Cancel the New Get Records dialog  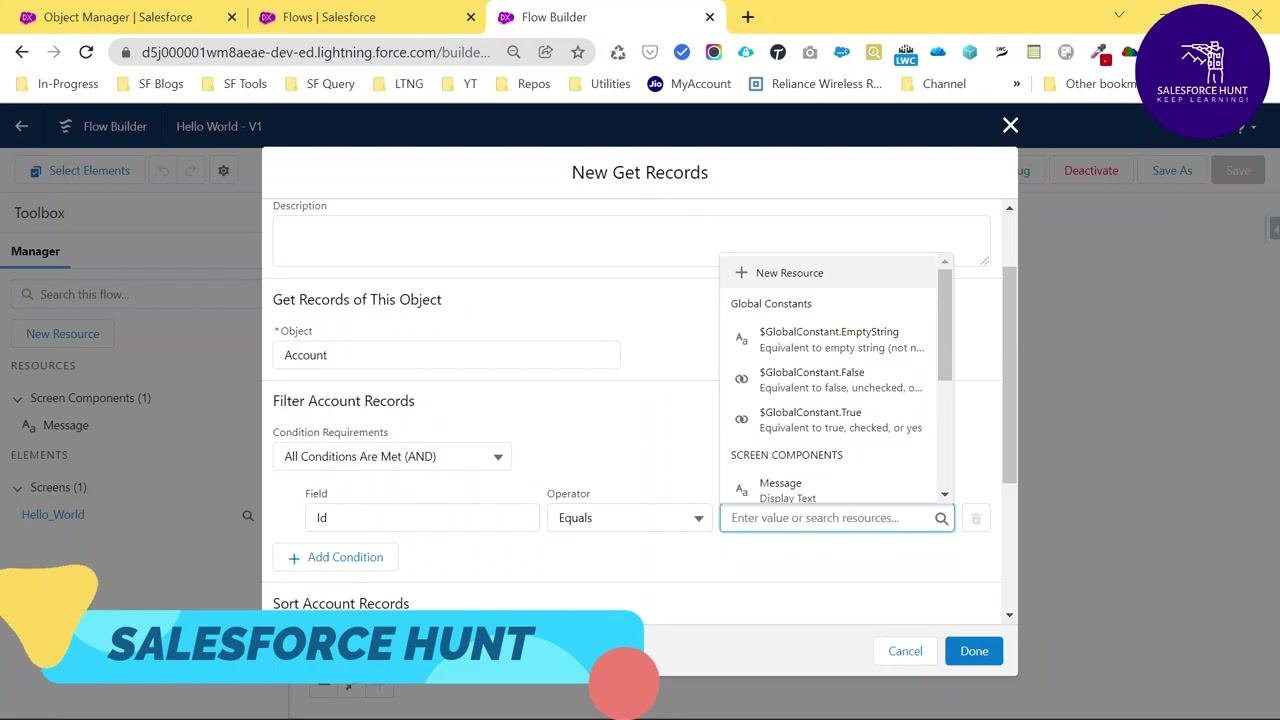coord(905,651)
